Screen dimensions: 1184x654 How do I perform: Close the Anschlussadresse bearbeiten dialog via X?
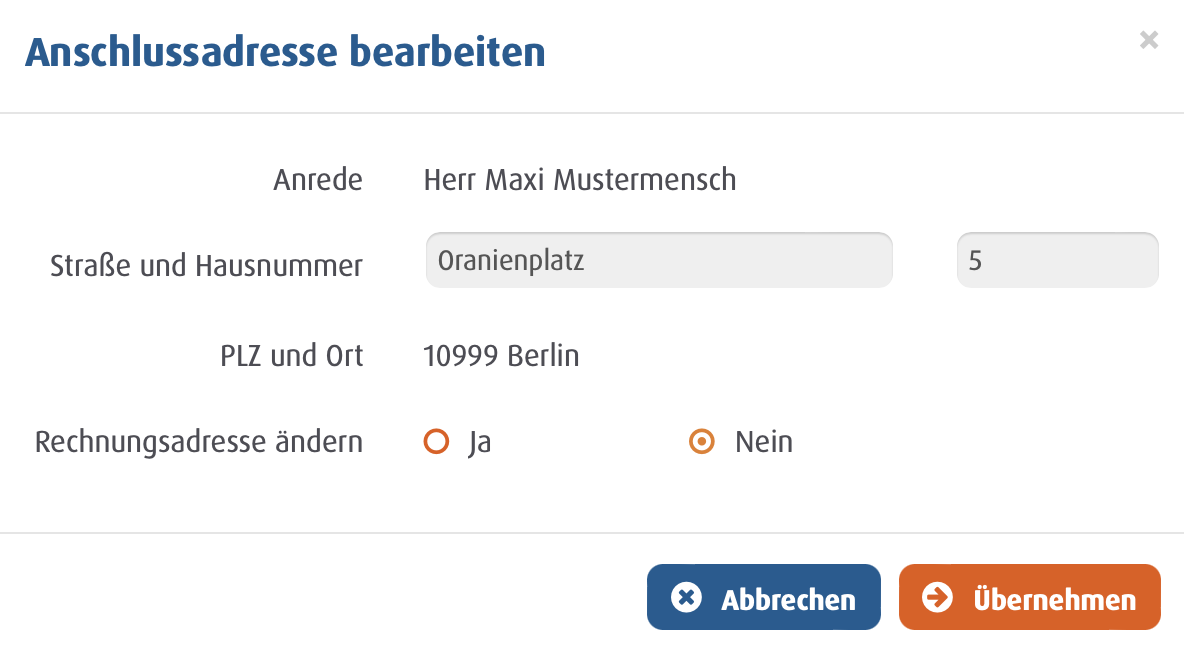1149,40
